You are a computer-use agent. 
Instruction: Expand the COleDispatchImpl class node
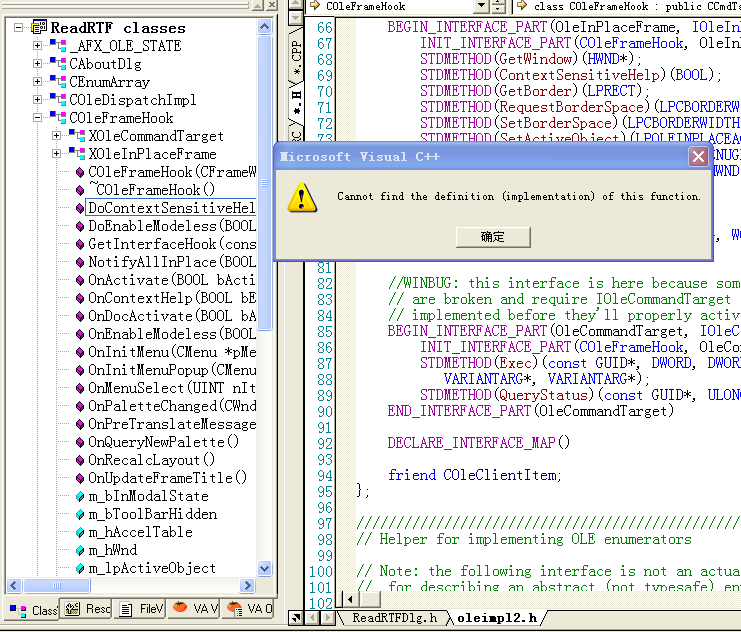tap(37, 99)
